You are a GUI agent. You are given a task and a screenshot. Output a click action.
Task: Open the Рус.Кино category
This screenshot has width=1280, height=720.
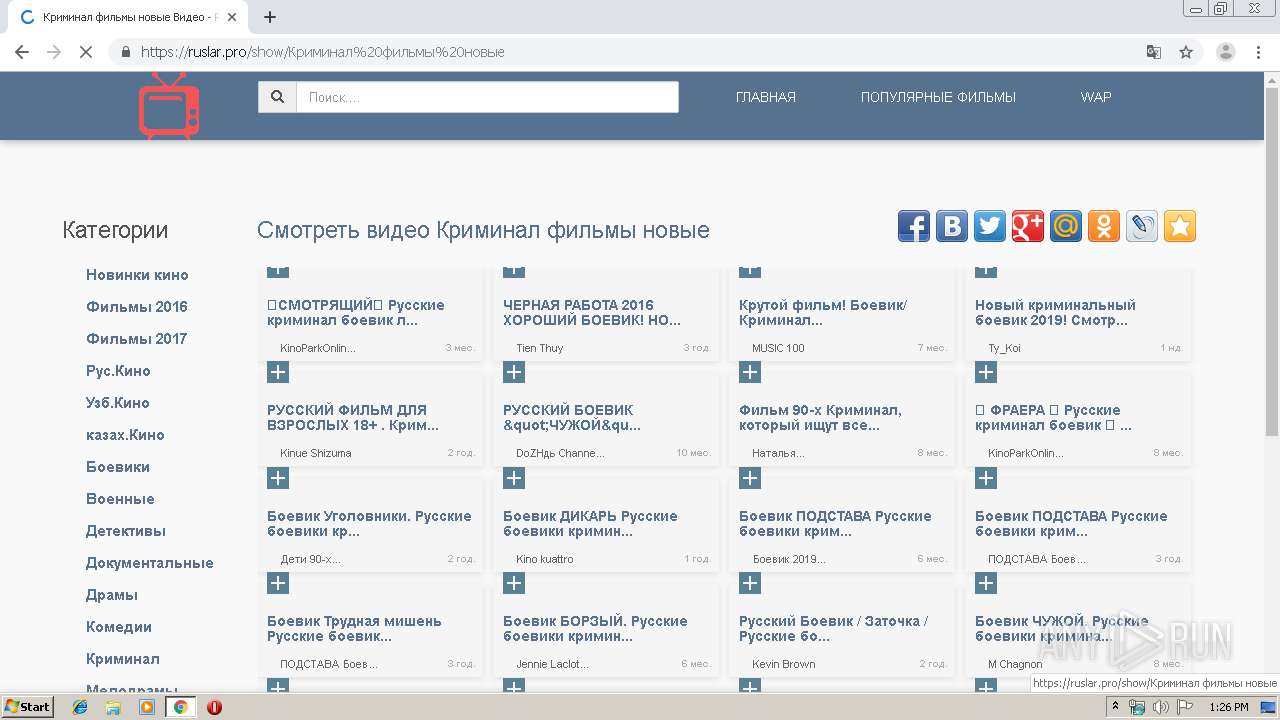click(x=118, y=371)
